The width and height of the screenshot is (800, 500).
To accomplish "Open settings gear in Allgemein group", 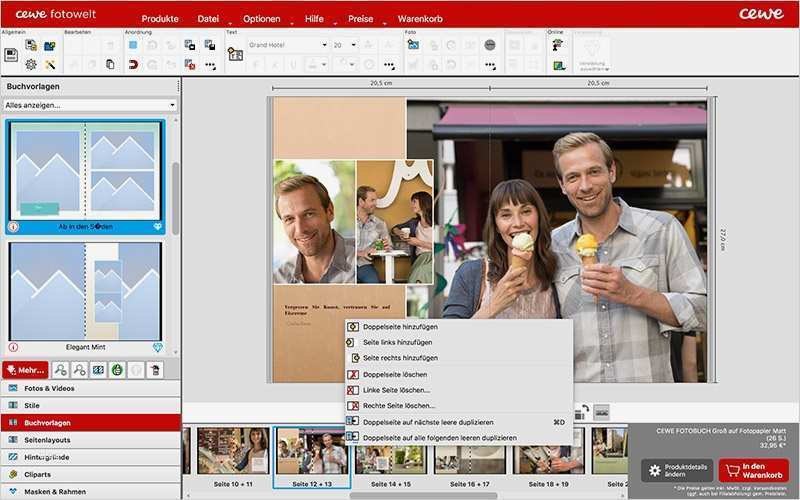I will point(30,64).
